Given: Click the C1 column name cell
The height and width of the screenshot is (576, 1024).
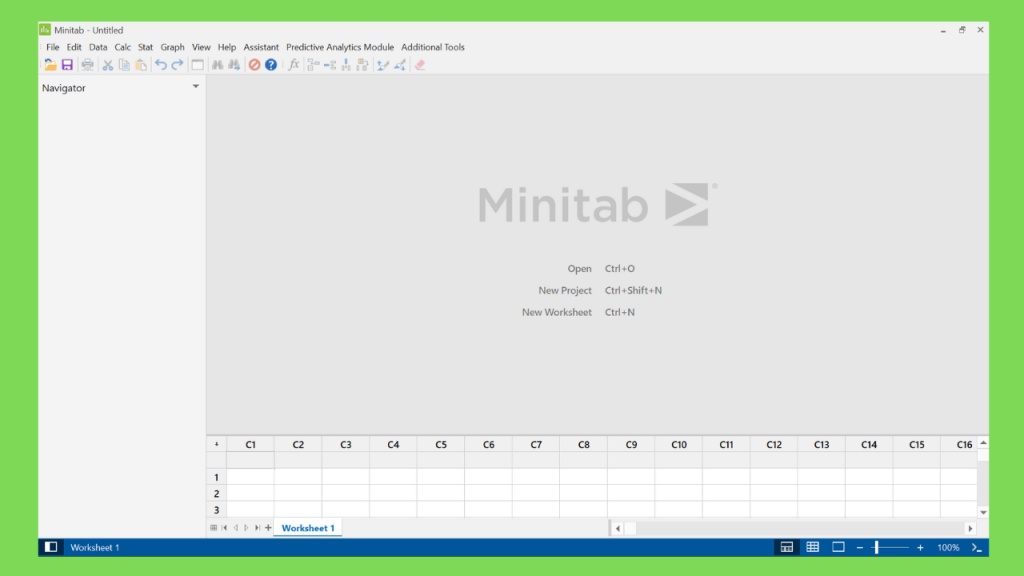Looking at the screenshot, I should point(250,460).
